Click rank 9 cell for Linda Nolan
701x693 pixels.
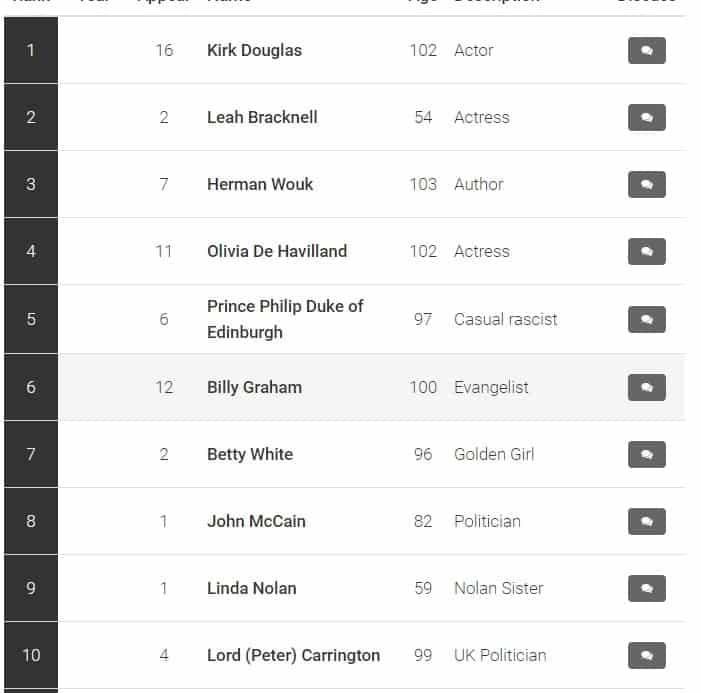point(31,588)
